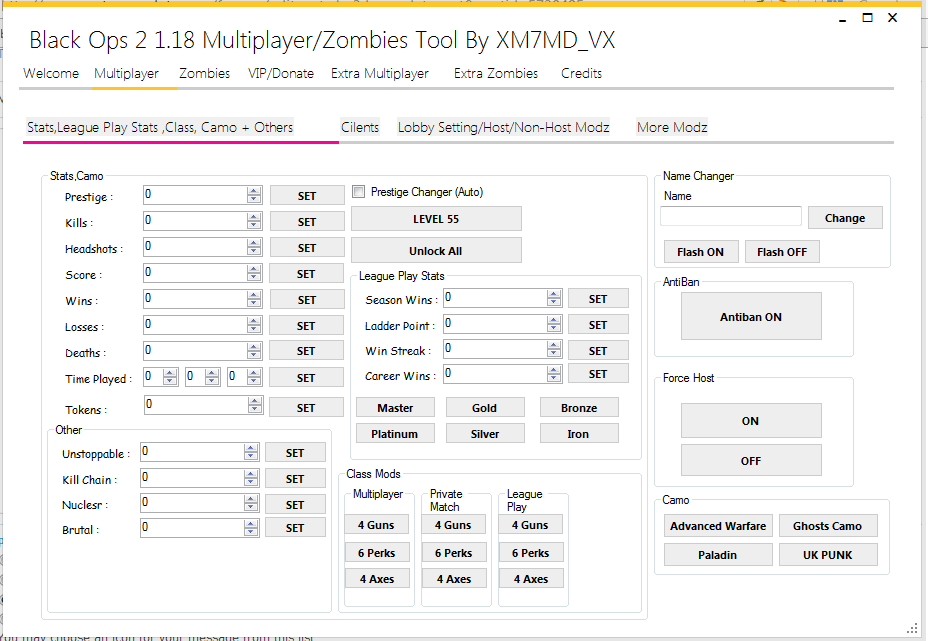
Task: Click 4 Guns under Multiplayer class mods
Action: tap(376, 524)
